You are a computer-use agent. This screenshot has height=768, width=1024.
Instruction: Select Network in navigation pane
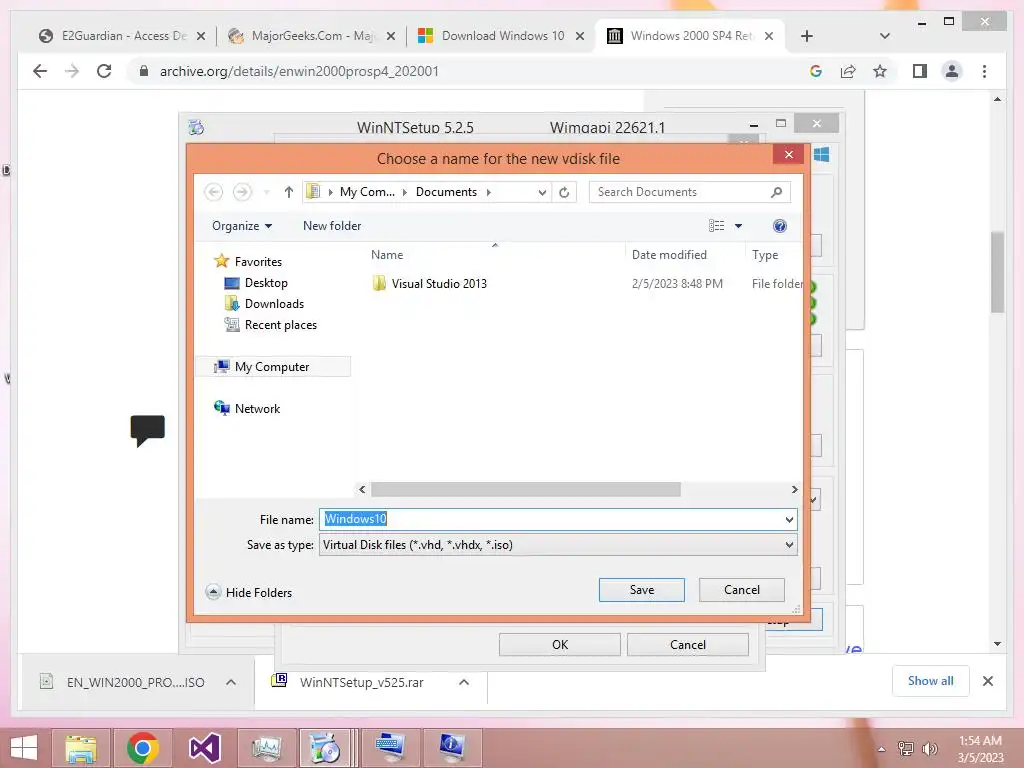[257, 408]
